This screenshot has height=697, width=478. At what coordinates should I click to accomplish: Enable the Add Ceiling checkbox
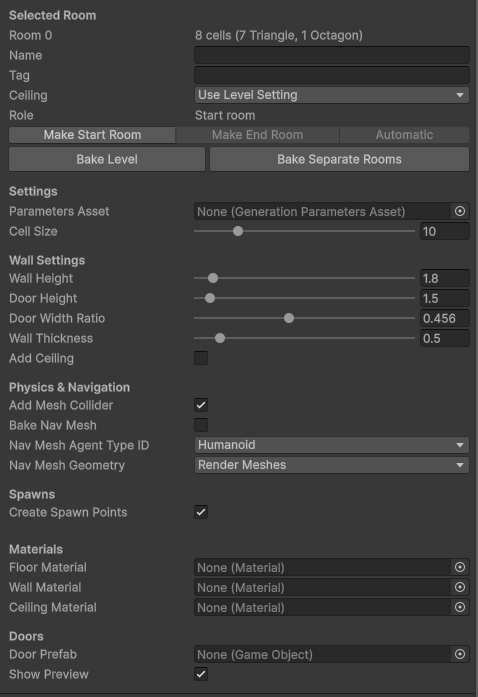click(201, 358)
